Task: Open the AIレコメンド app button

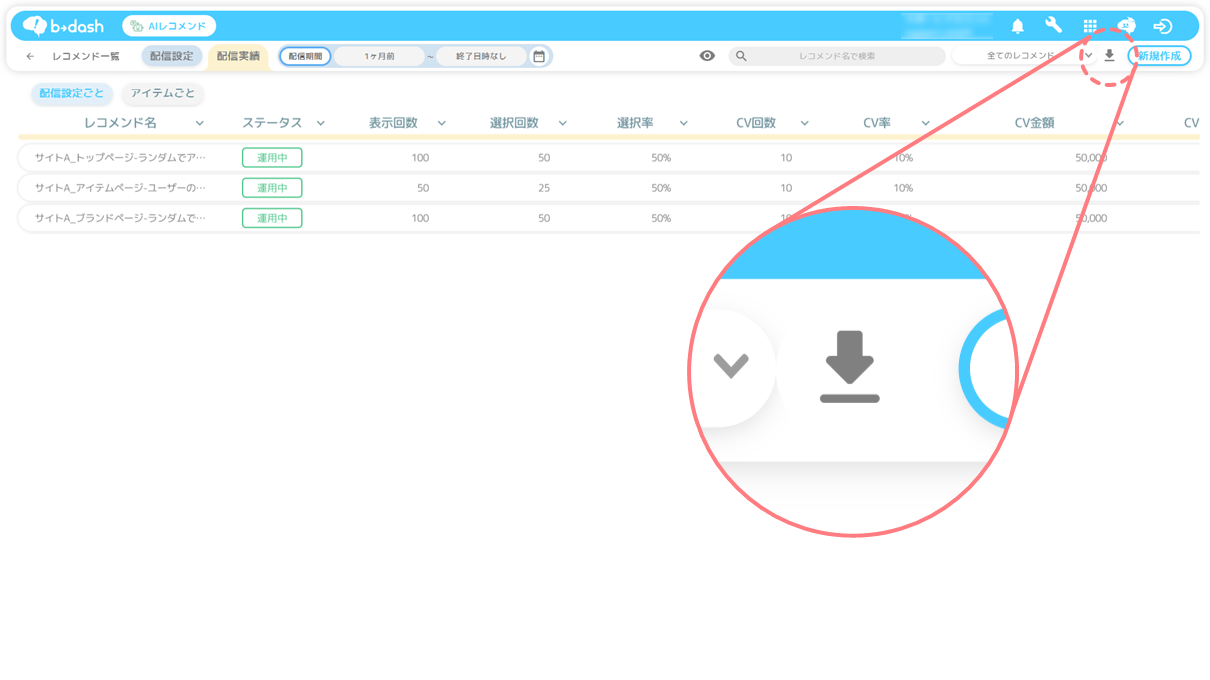Action: click(169, 26)
